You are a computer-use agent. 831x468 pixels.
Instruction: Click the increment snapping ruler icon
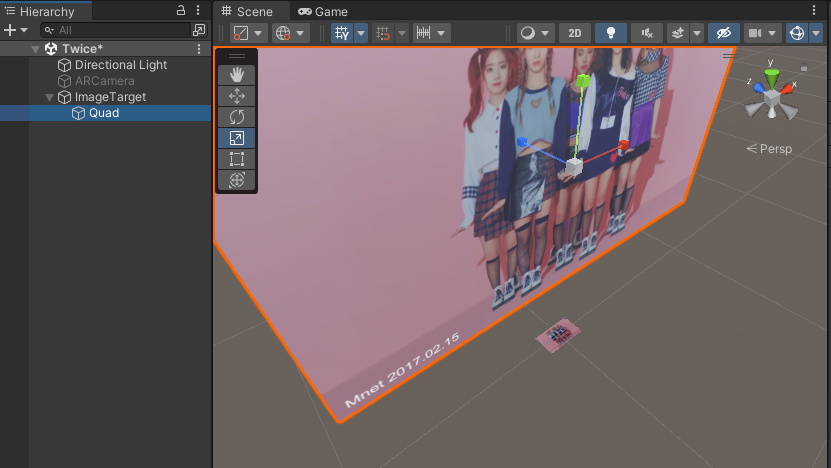[423, 33]
